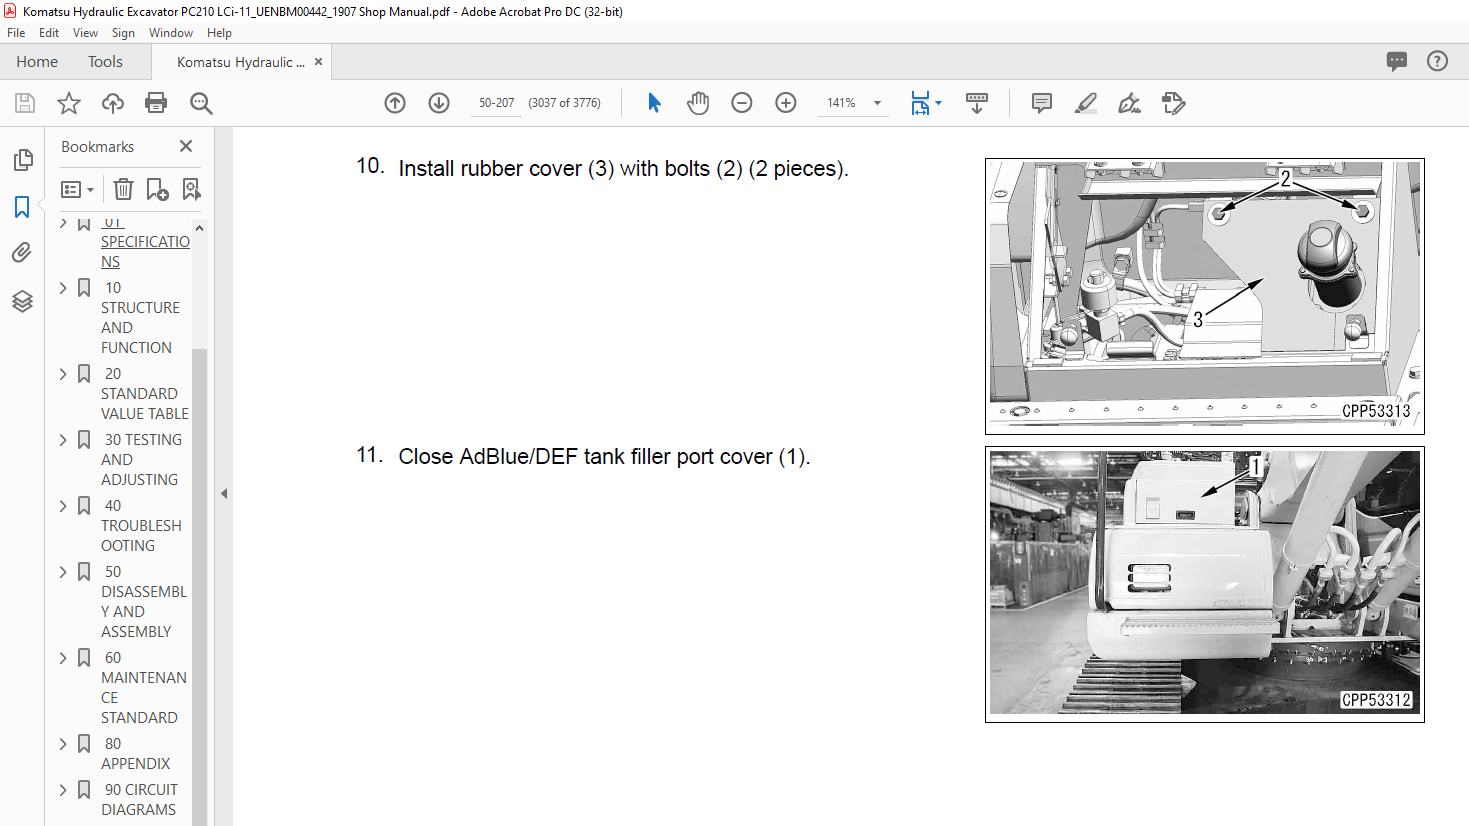Switch to the Tools tab
1469x826 pixels.
pos(105,62)
